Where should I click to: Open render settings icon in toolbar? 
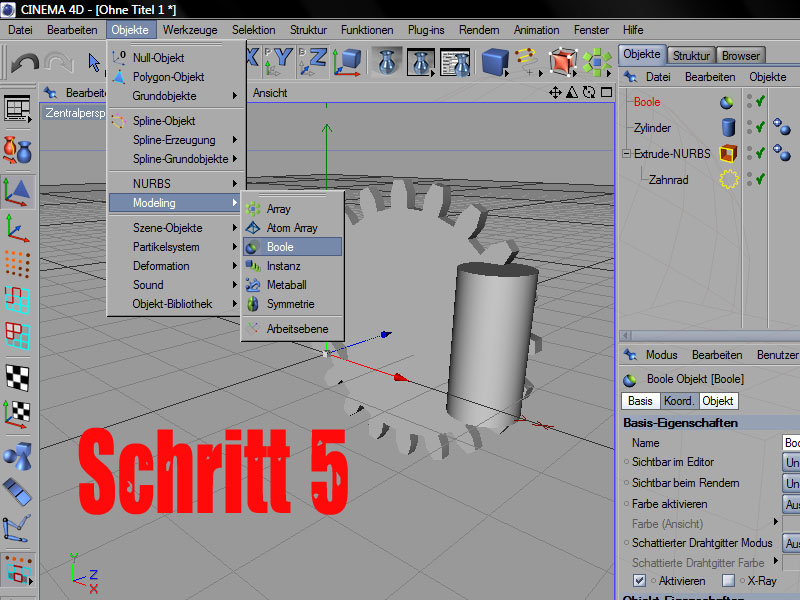point(455,62)
